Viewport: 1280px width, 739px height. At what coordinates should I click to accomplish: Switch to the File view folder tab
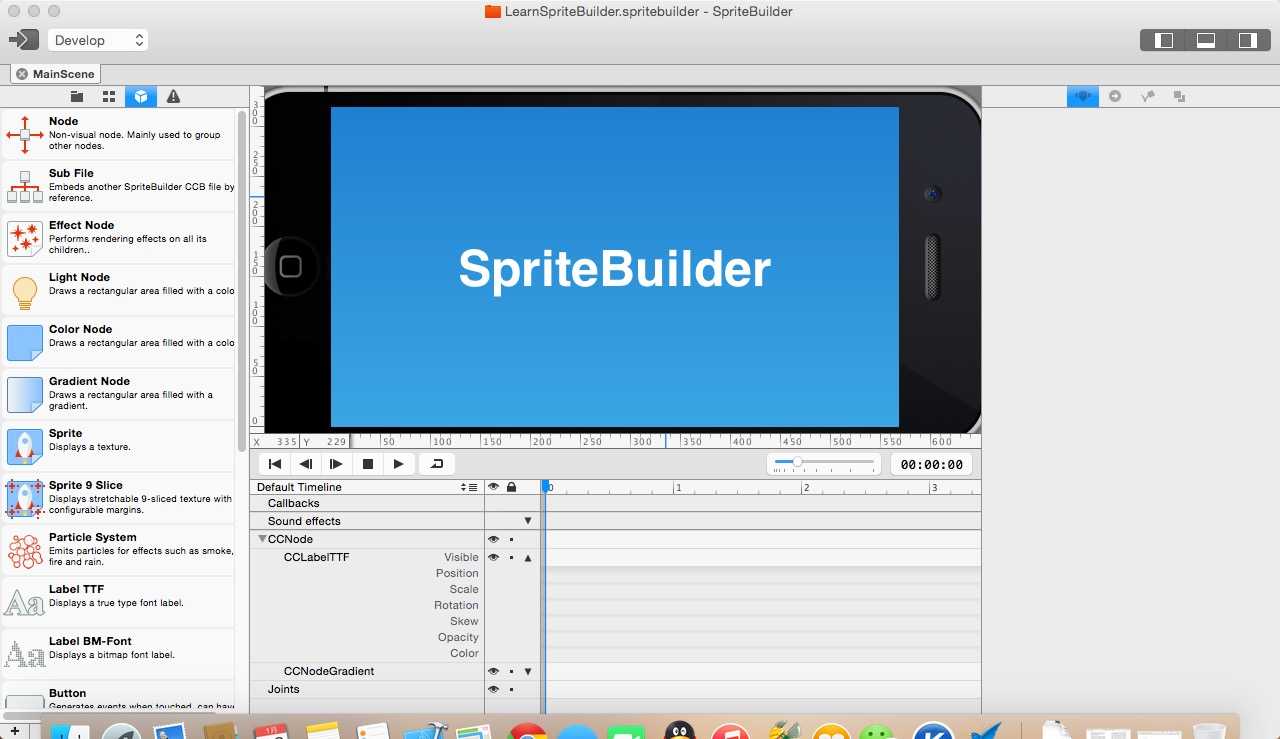pyautogui.click(x=77, y=96)
